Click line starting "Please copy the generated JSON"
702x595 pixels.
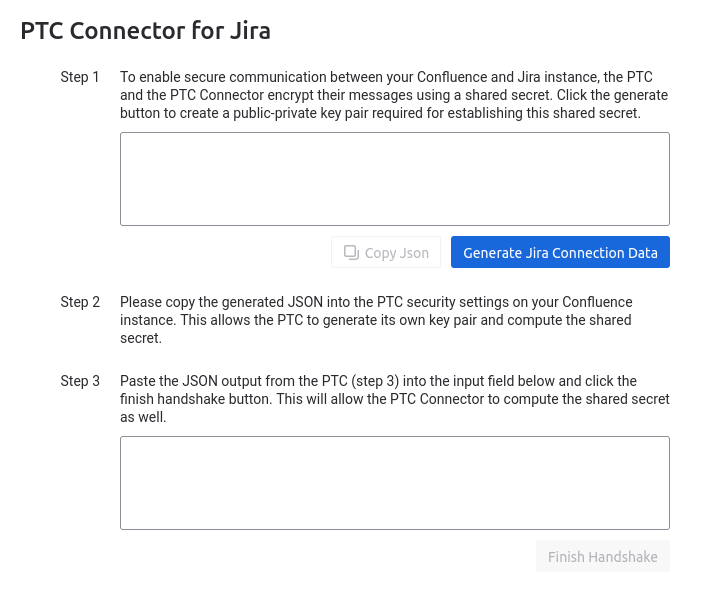(376, 302)
